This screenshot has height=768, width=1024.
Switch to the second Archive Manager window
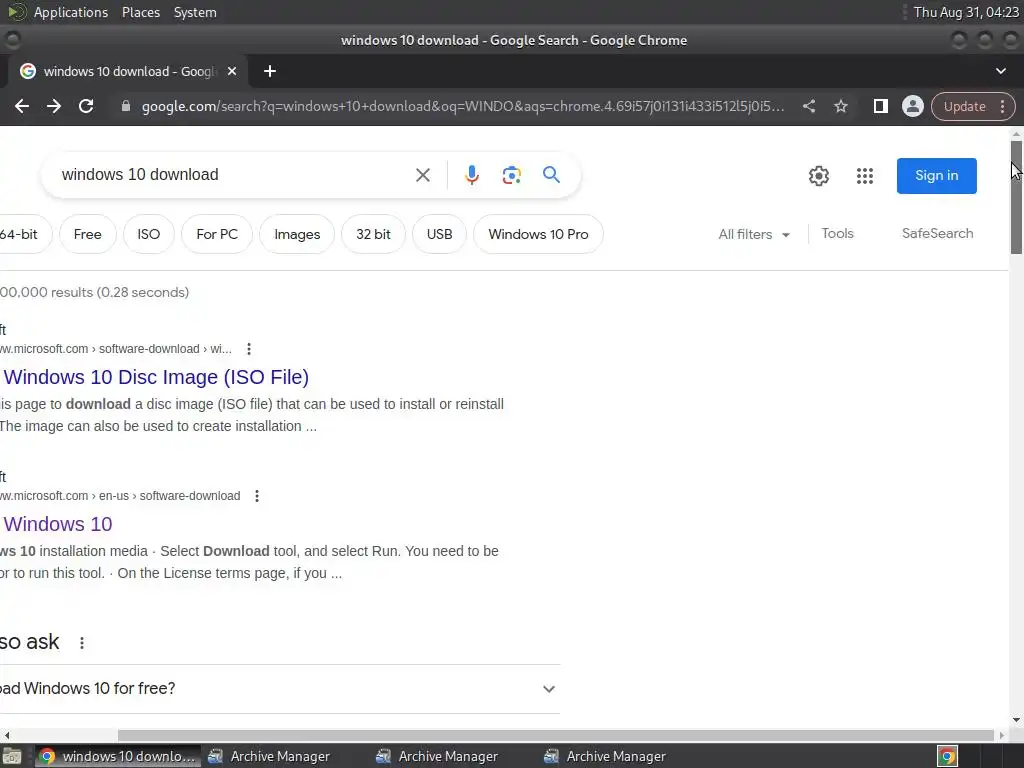[x=437, y=756]
